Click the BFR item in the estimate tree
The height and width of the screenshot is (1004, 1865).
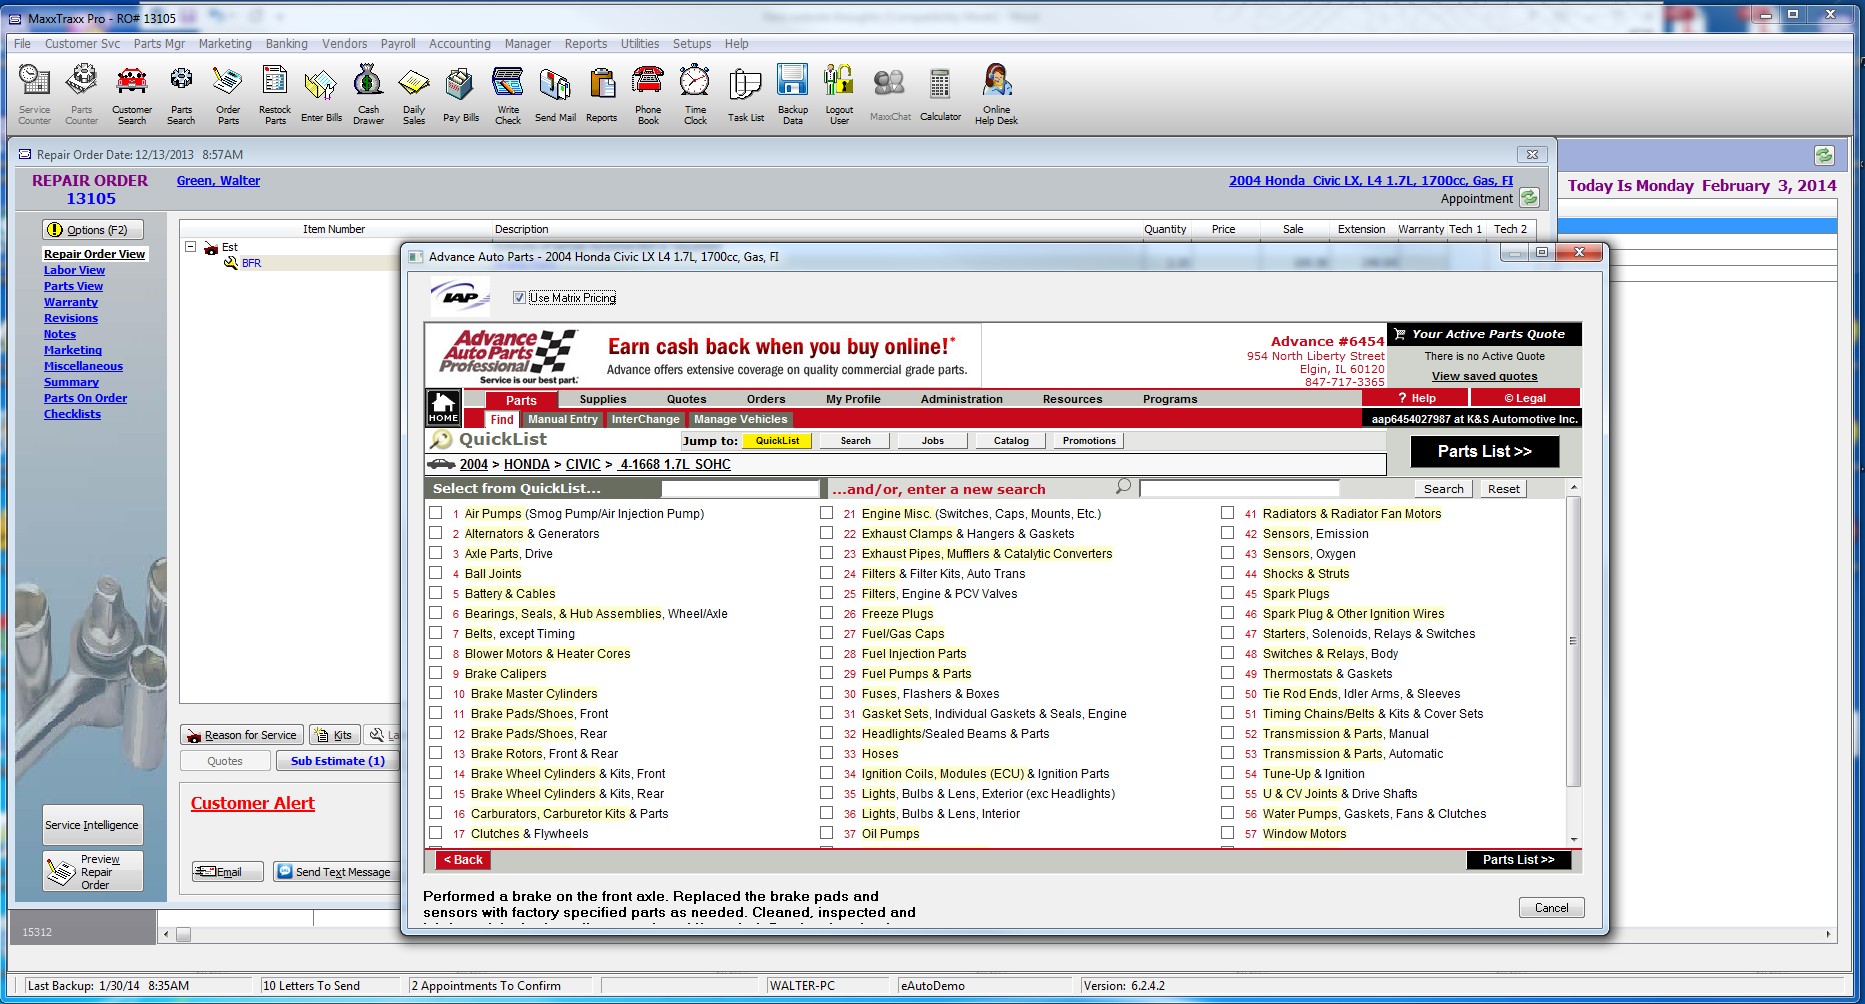251,263
